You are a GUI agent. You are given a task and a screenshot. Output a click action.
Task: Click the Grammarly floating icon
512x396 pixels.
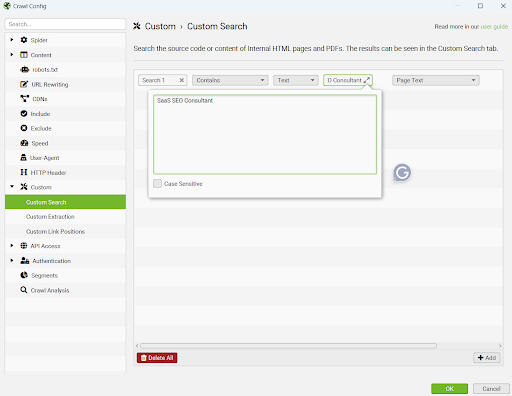pos(402,173)
